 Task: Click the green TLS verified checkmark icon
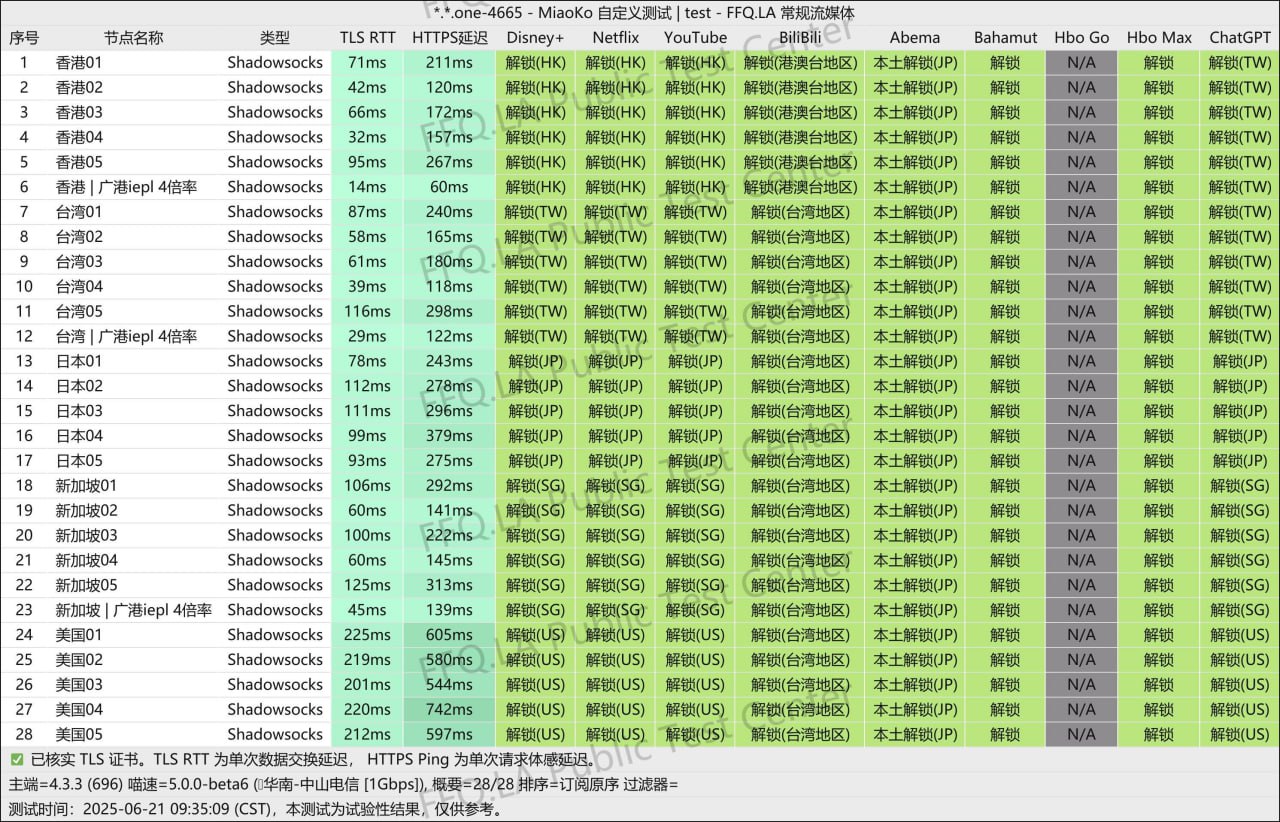(x=17, y=760)
